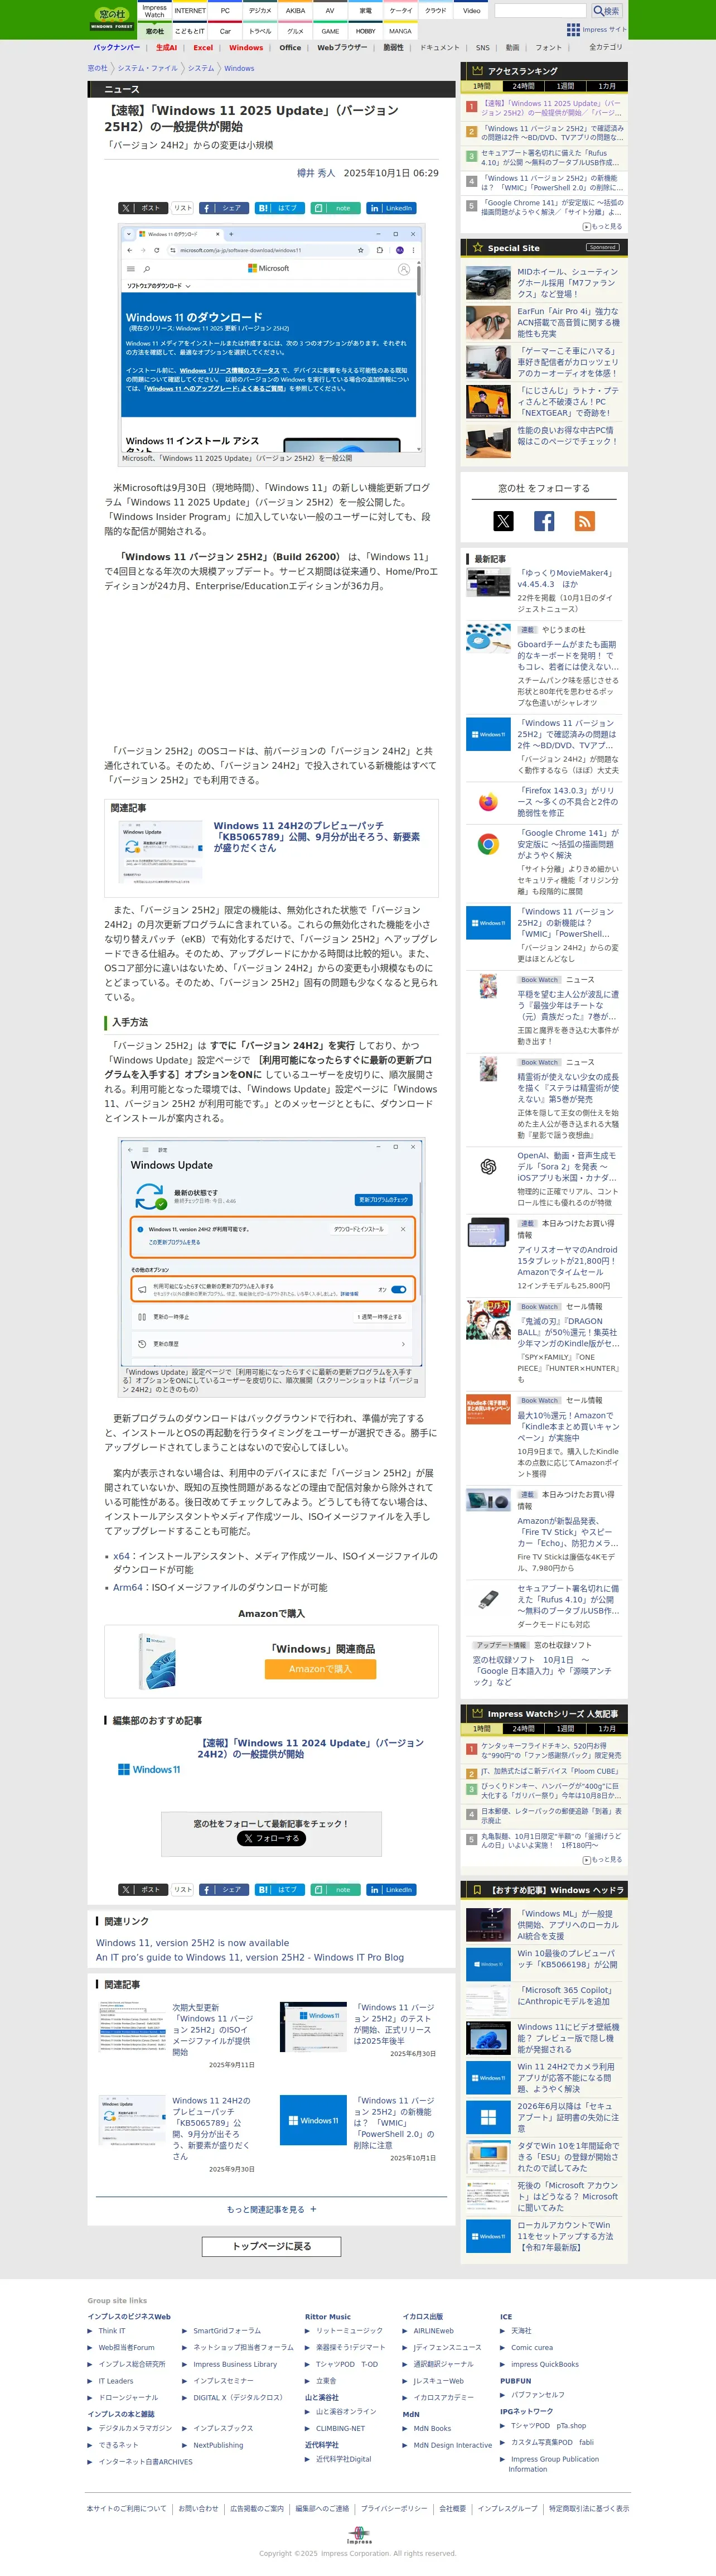Click the はてブ bookmark button above the article image

[x=279, y=208]
